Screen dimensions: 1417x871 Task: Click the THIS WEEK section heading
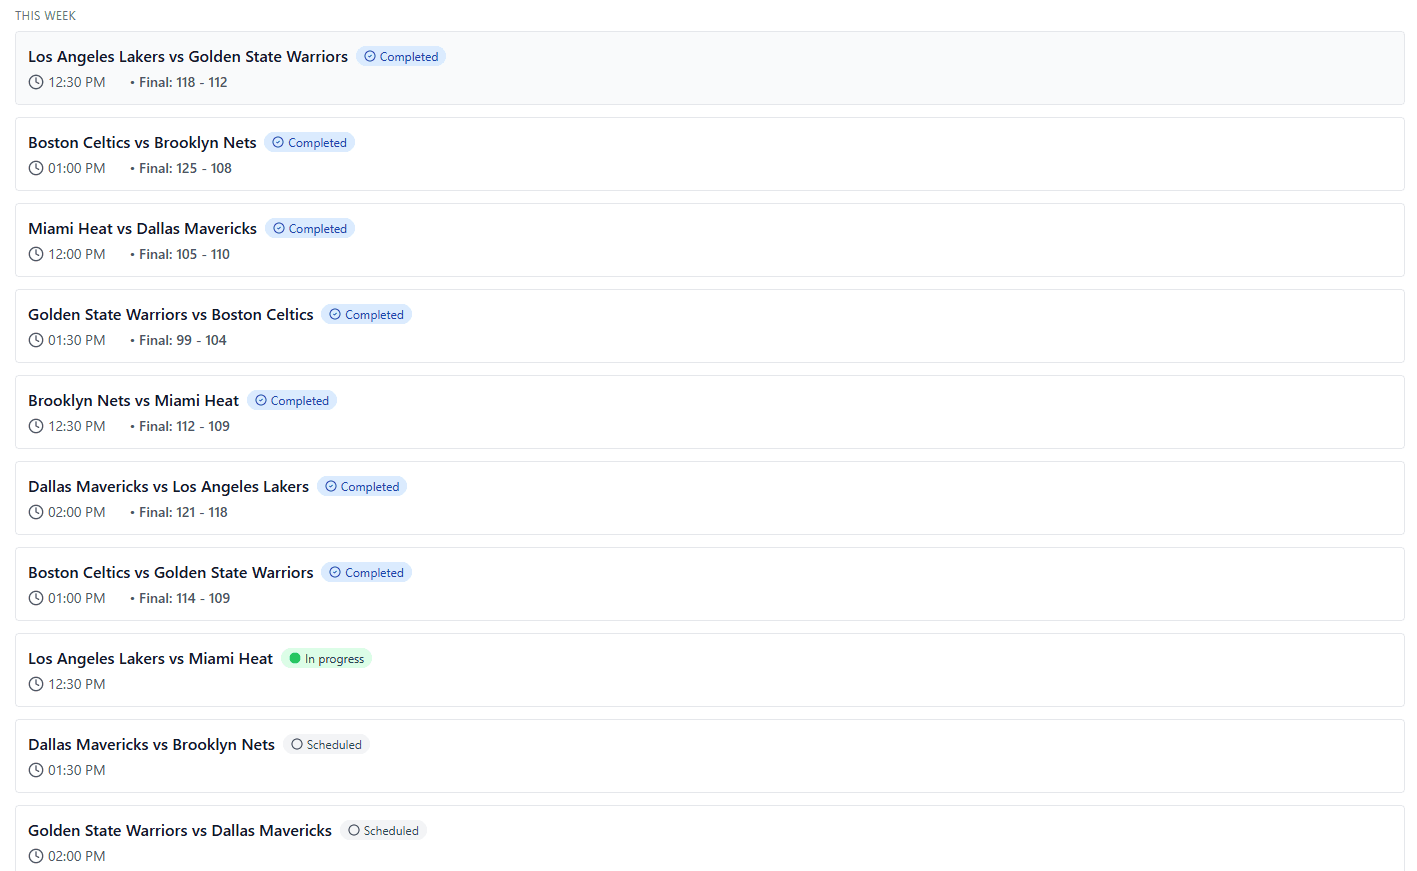[x=45, y=16]
